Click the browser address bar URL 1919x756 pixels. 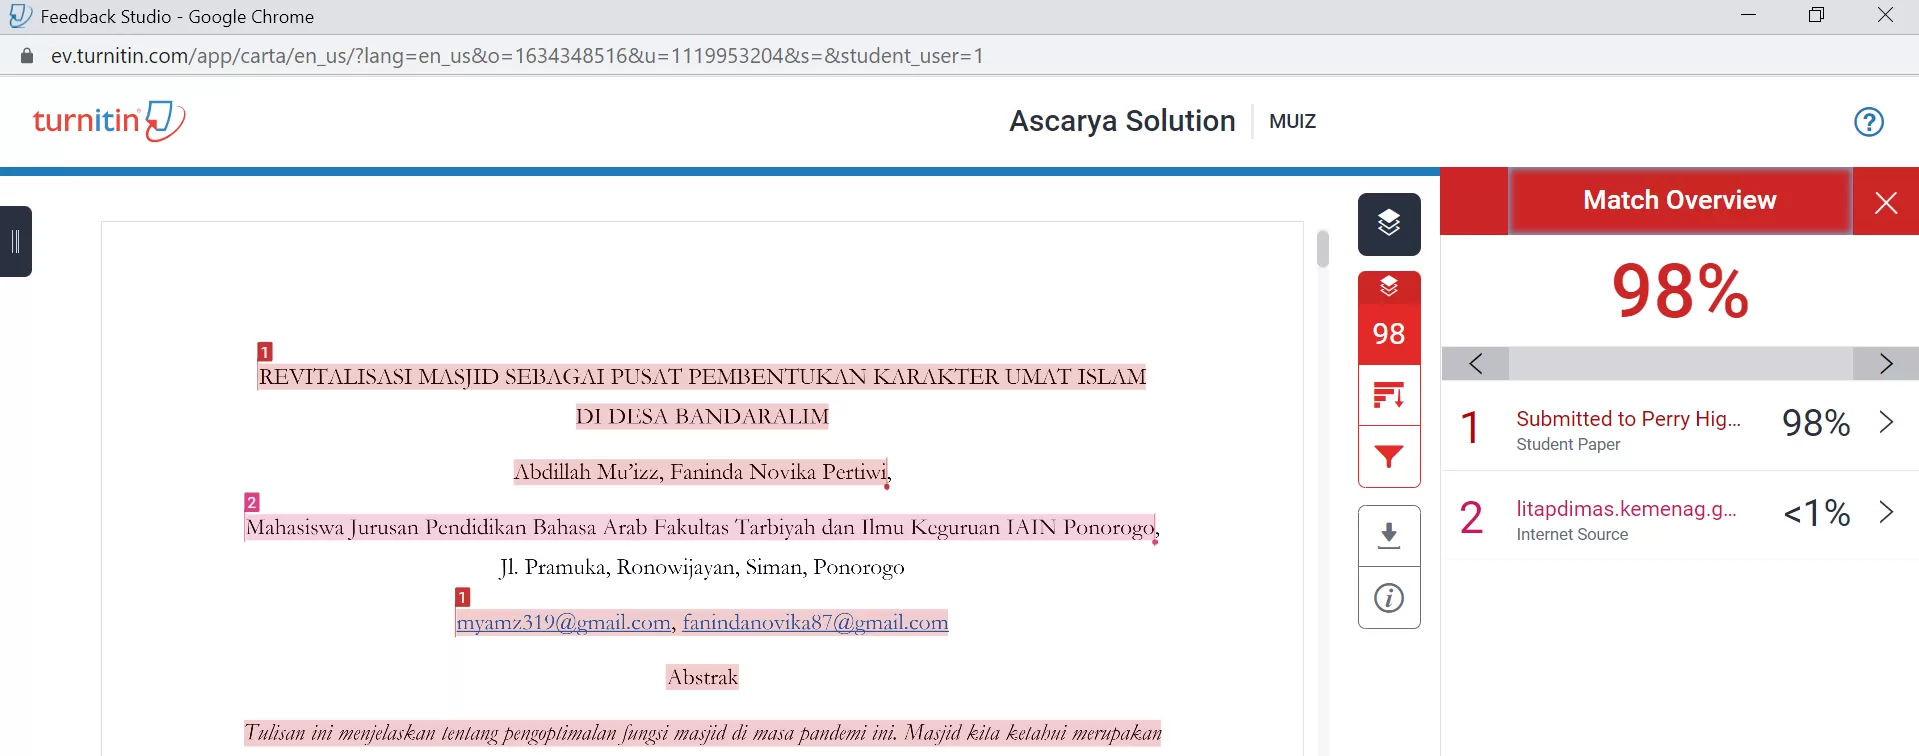coord(517,56)
